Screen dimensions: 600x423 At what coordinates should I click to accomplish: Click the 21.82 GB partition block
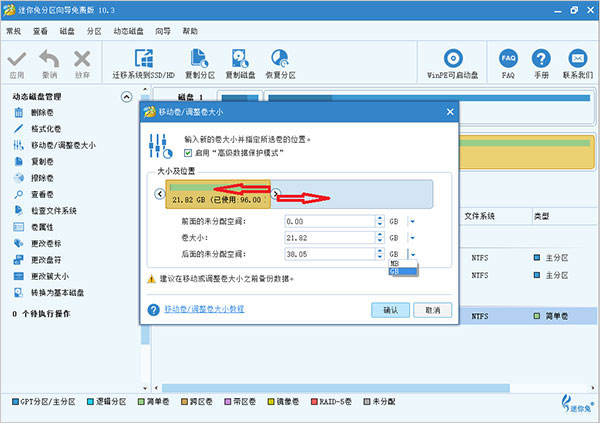(x=218, y=194)
